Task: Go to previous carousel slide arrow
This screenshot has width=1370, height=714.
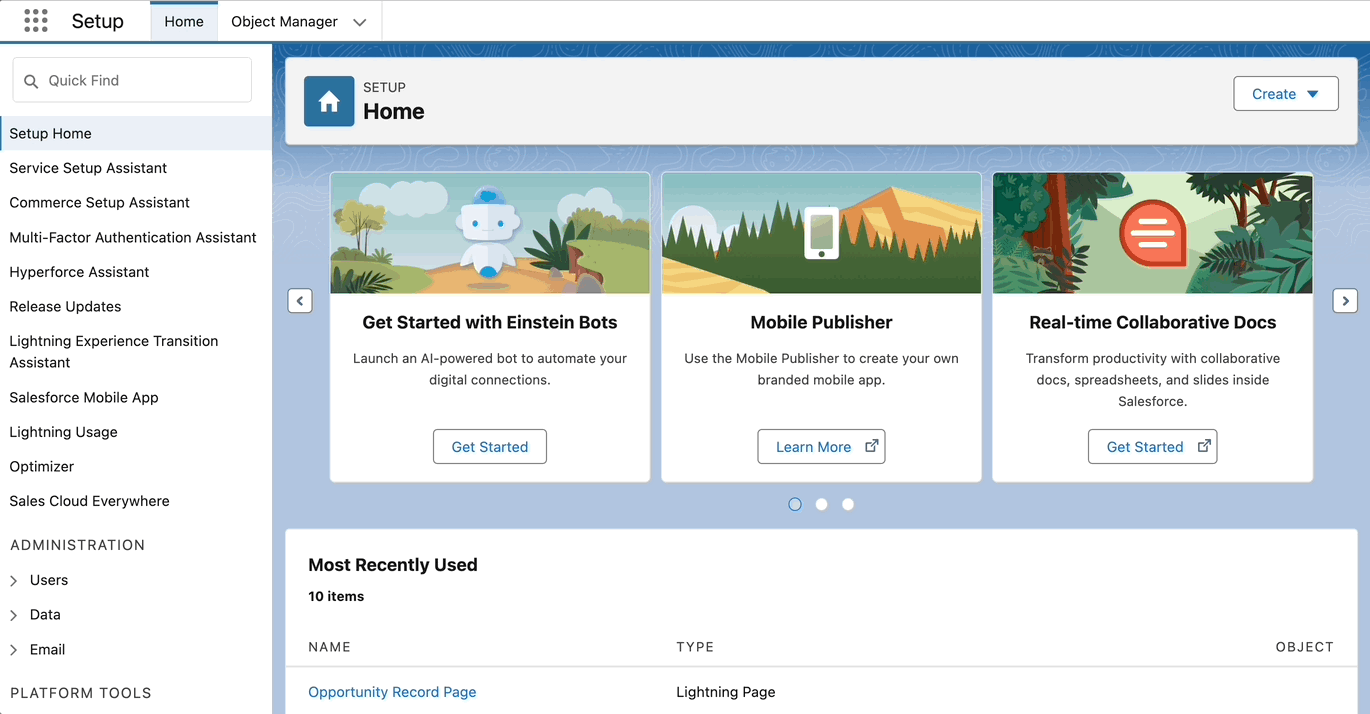Action: [300, 300]
